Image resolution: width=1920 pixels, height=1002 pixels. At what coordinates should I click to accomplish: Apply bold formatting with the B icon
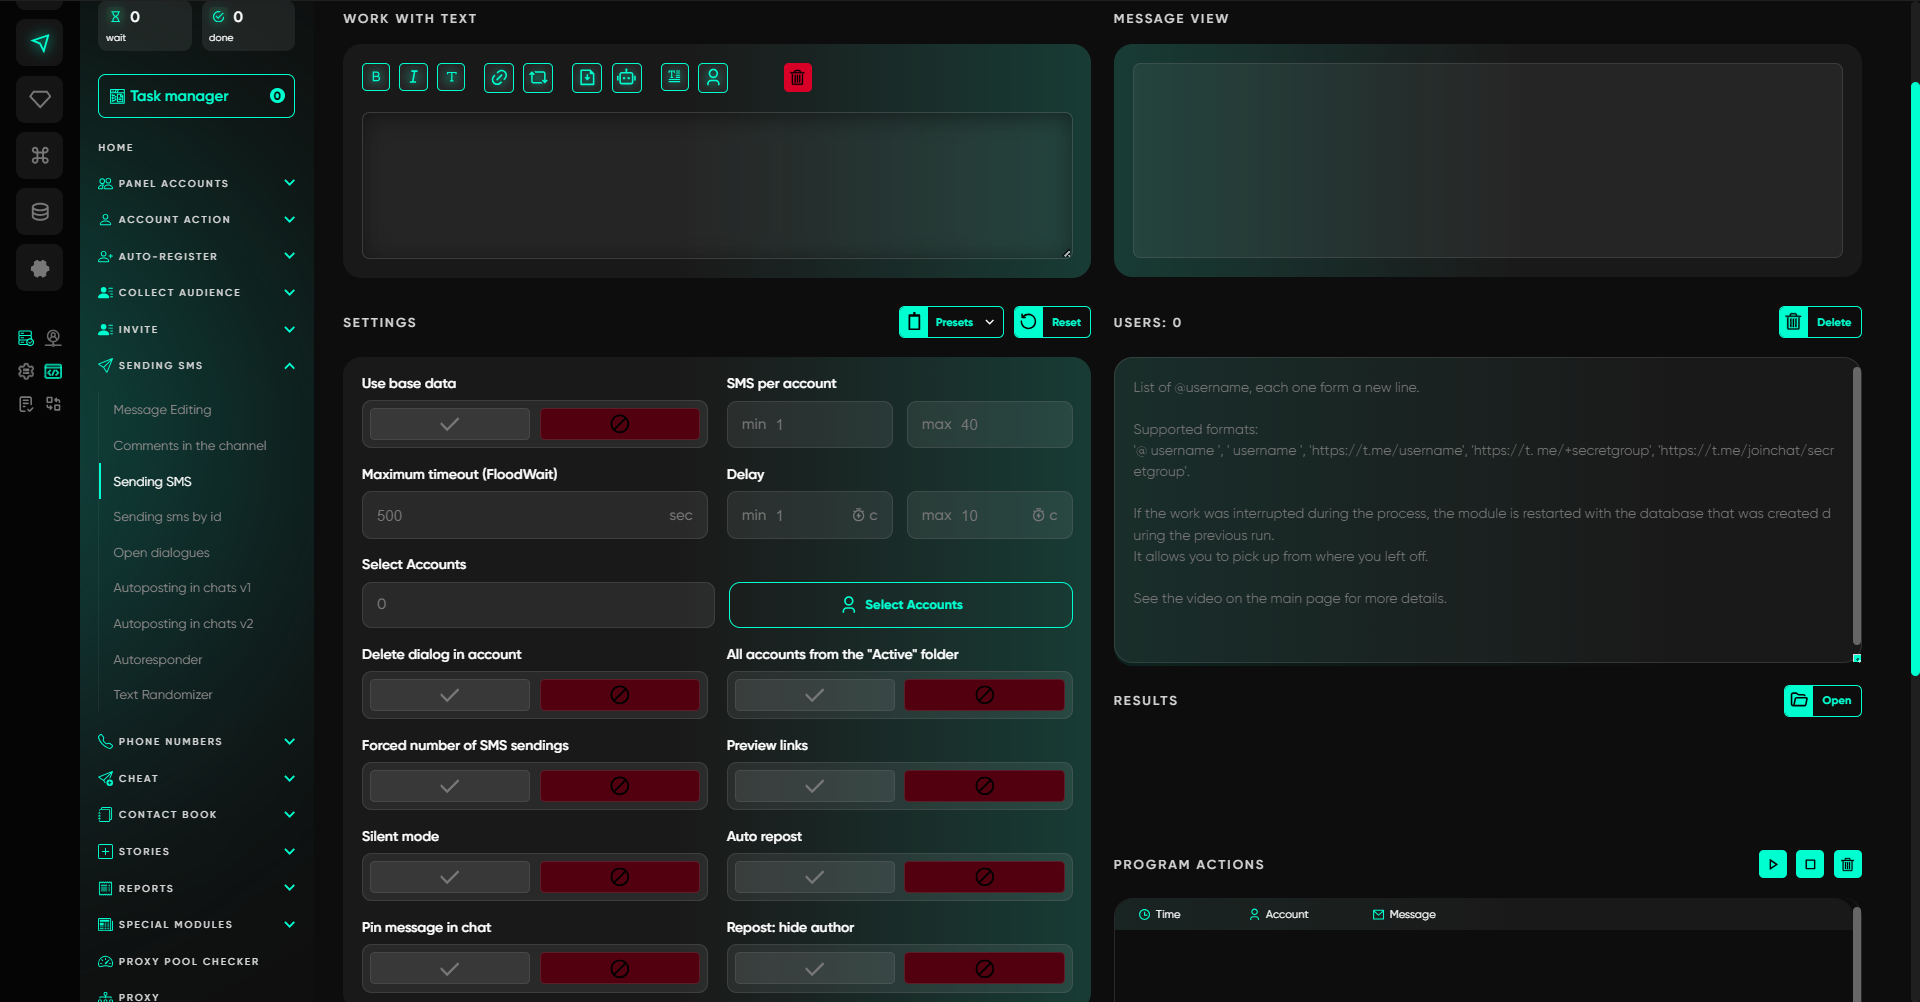(x=376, y=77)
